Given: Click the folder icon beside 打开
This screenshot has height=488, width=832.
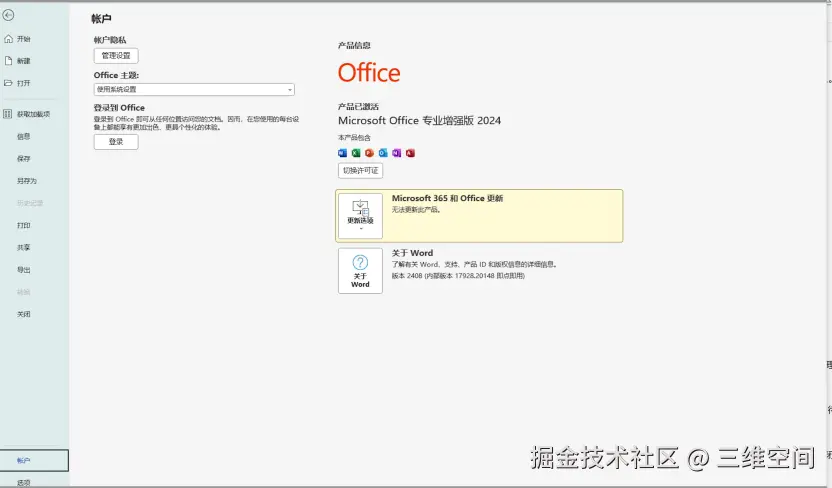Looking at the screenshot, I should pos(8,83).
